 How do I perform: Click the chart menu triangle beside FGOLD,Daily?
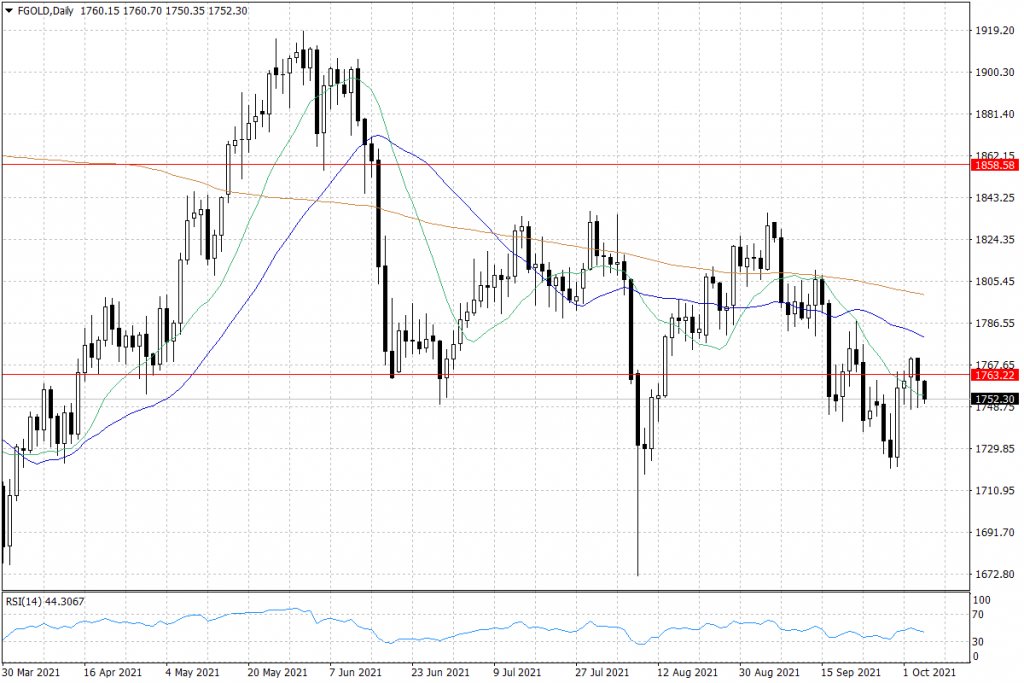tap(9, 10)
